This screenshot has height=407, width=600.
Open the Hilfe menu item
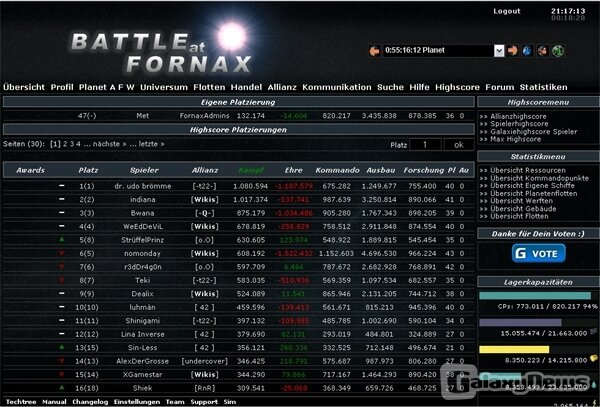(x=419, y=87)
